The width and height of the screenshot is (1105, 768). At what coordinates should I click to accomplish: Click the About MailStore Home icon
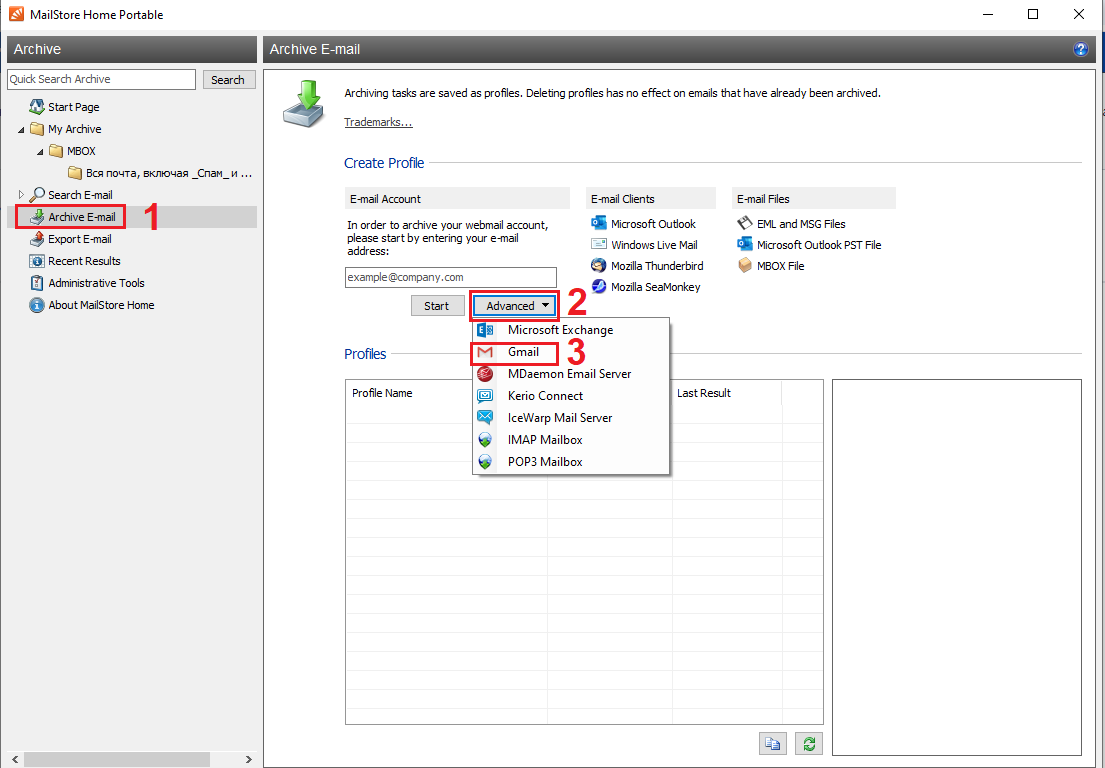point(37,305)
